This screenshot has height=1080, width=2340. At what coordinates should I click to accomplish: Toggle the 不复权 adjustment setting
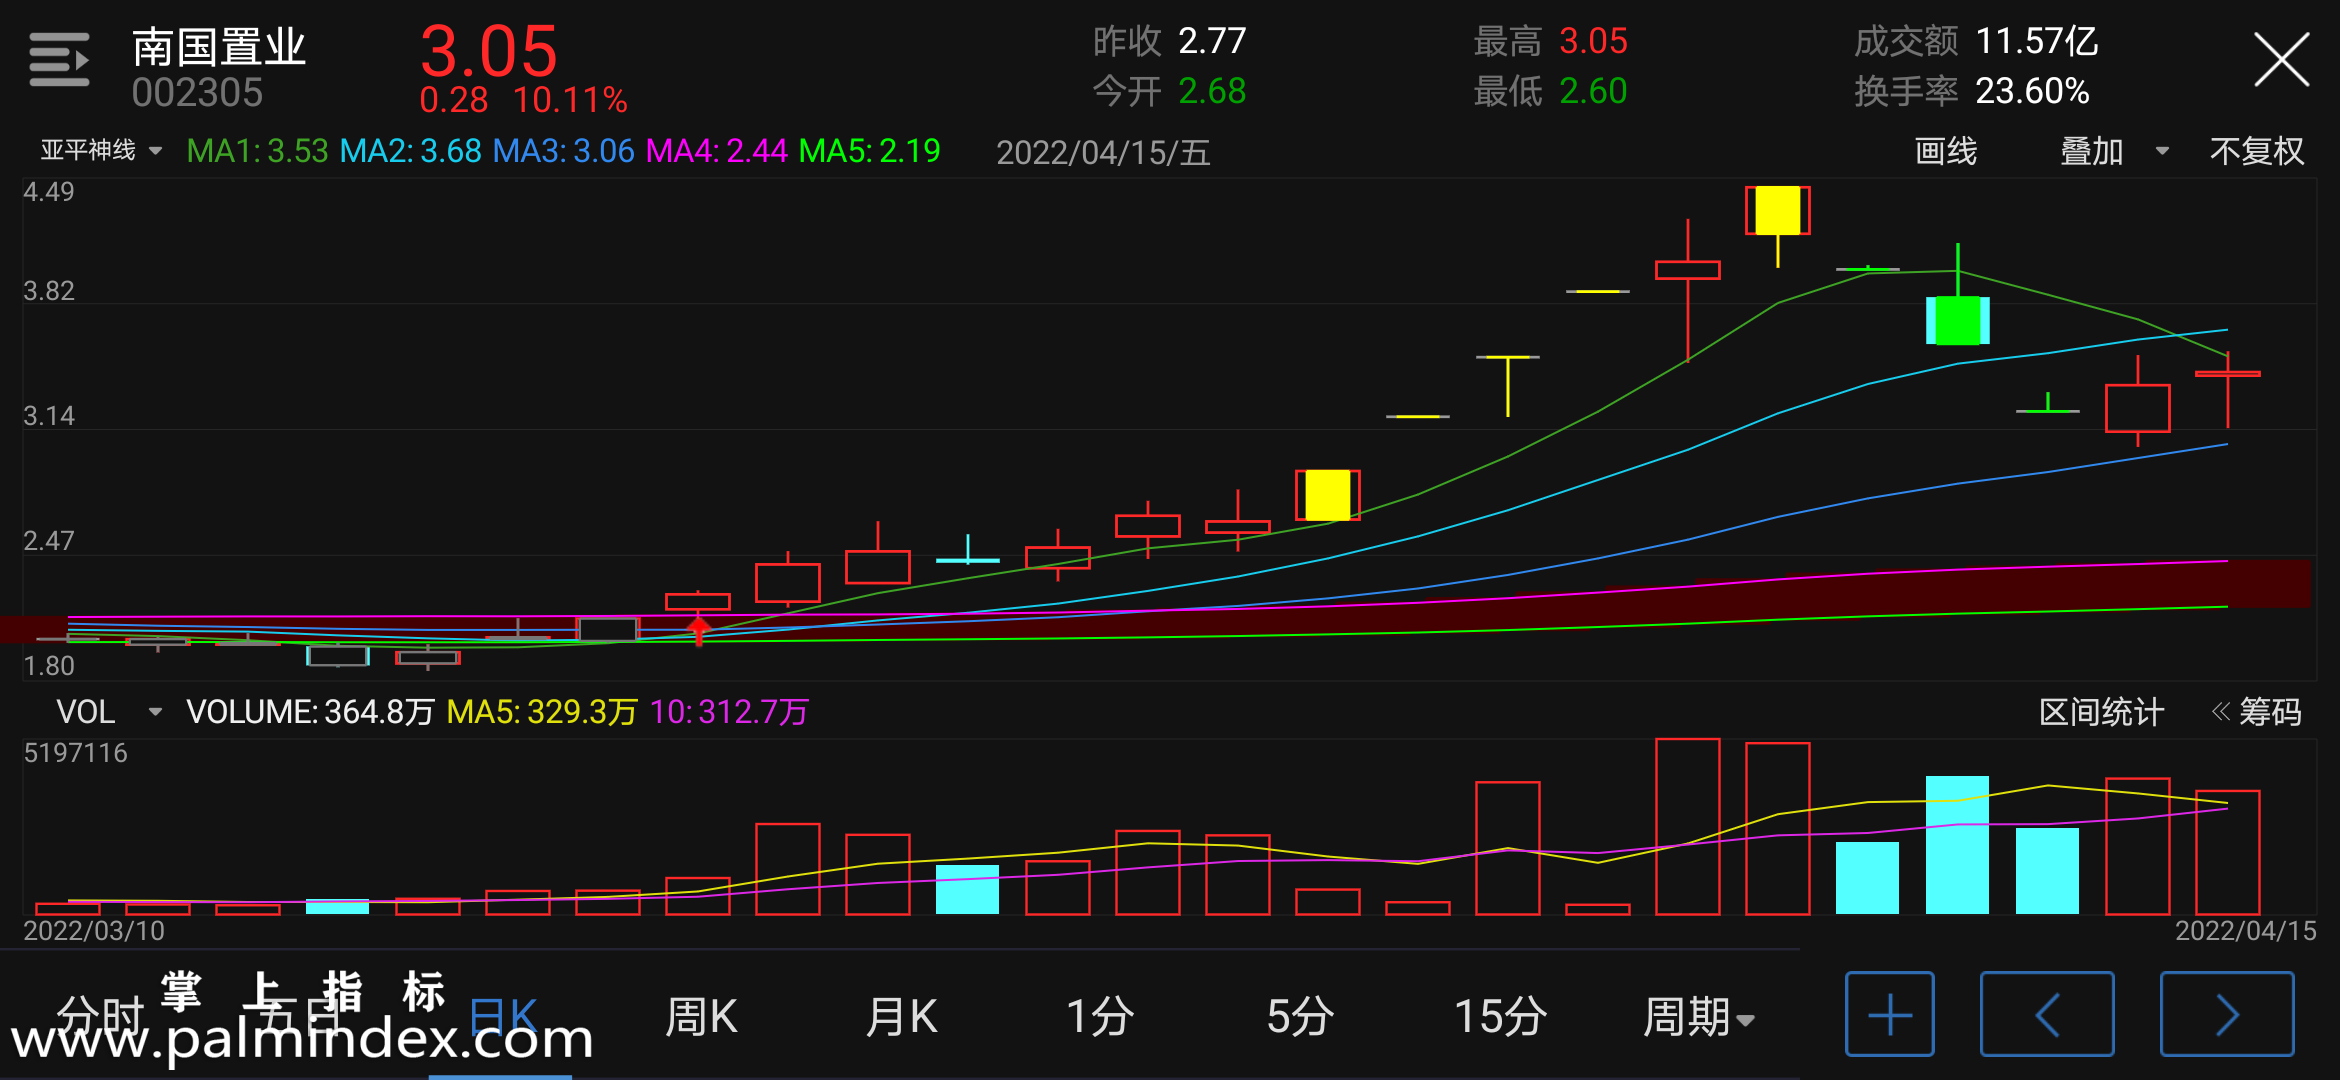pyautogui.click(x=2257, y=151)
